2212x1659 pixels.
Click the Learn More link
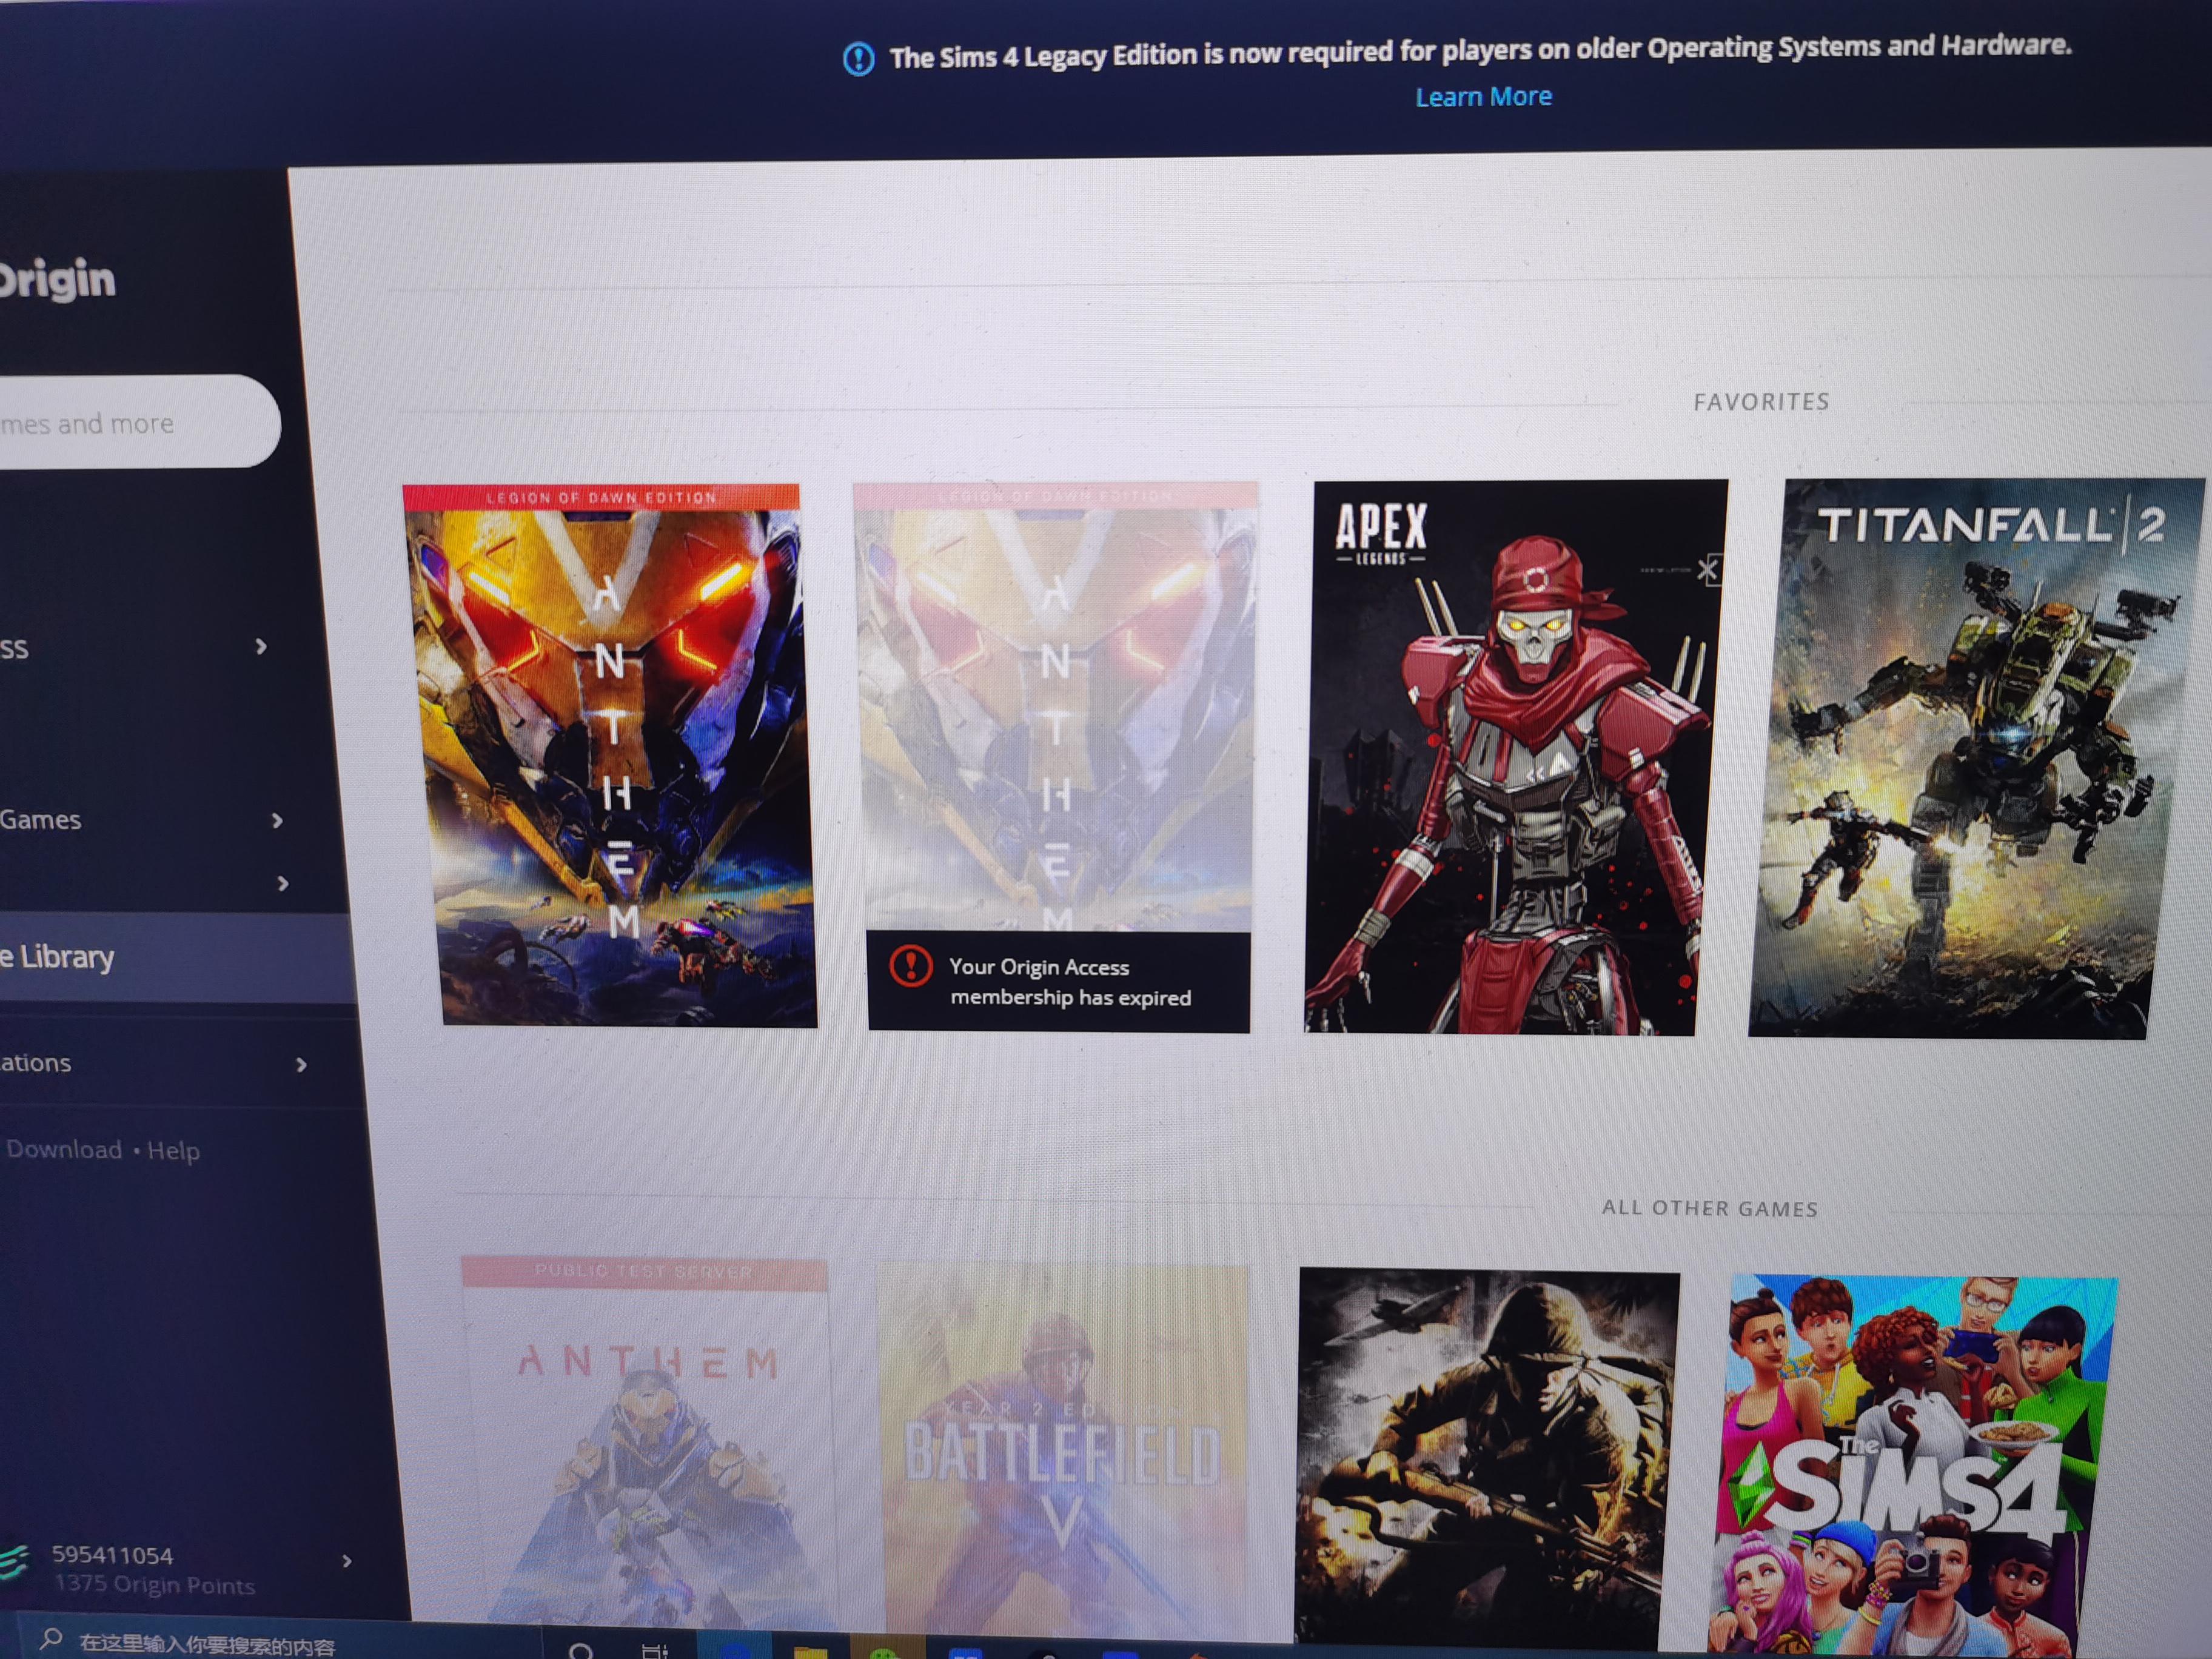point(1483,97)
